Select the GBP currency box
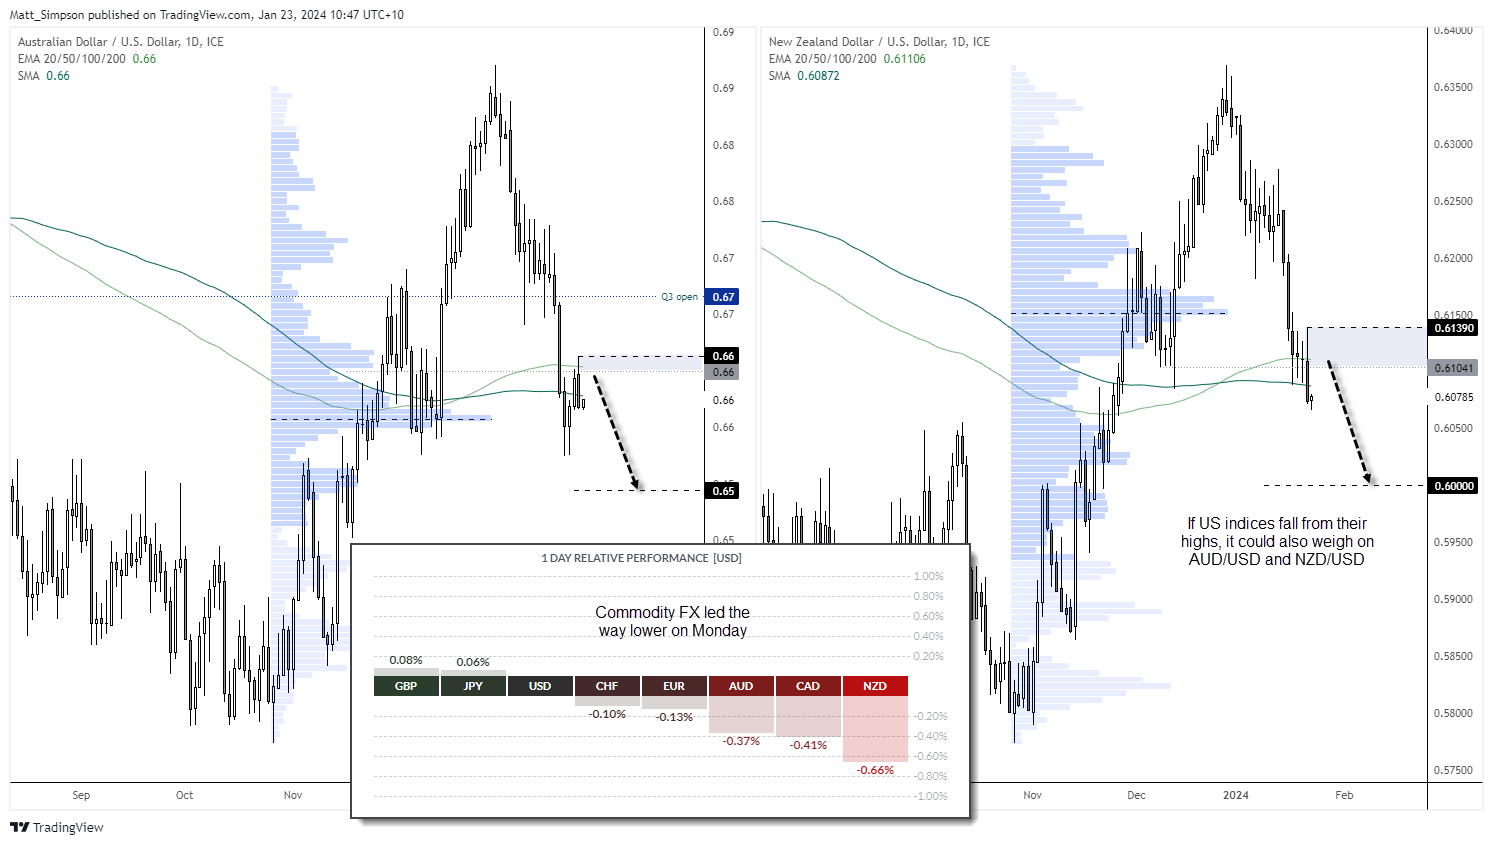This screenshot has height=846, width=1493. (406, 686)
